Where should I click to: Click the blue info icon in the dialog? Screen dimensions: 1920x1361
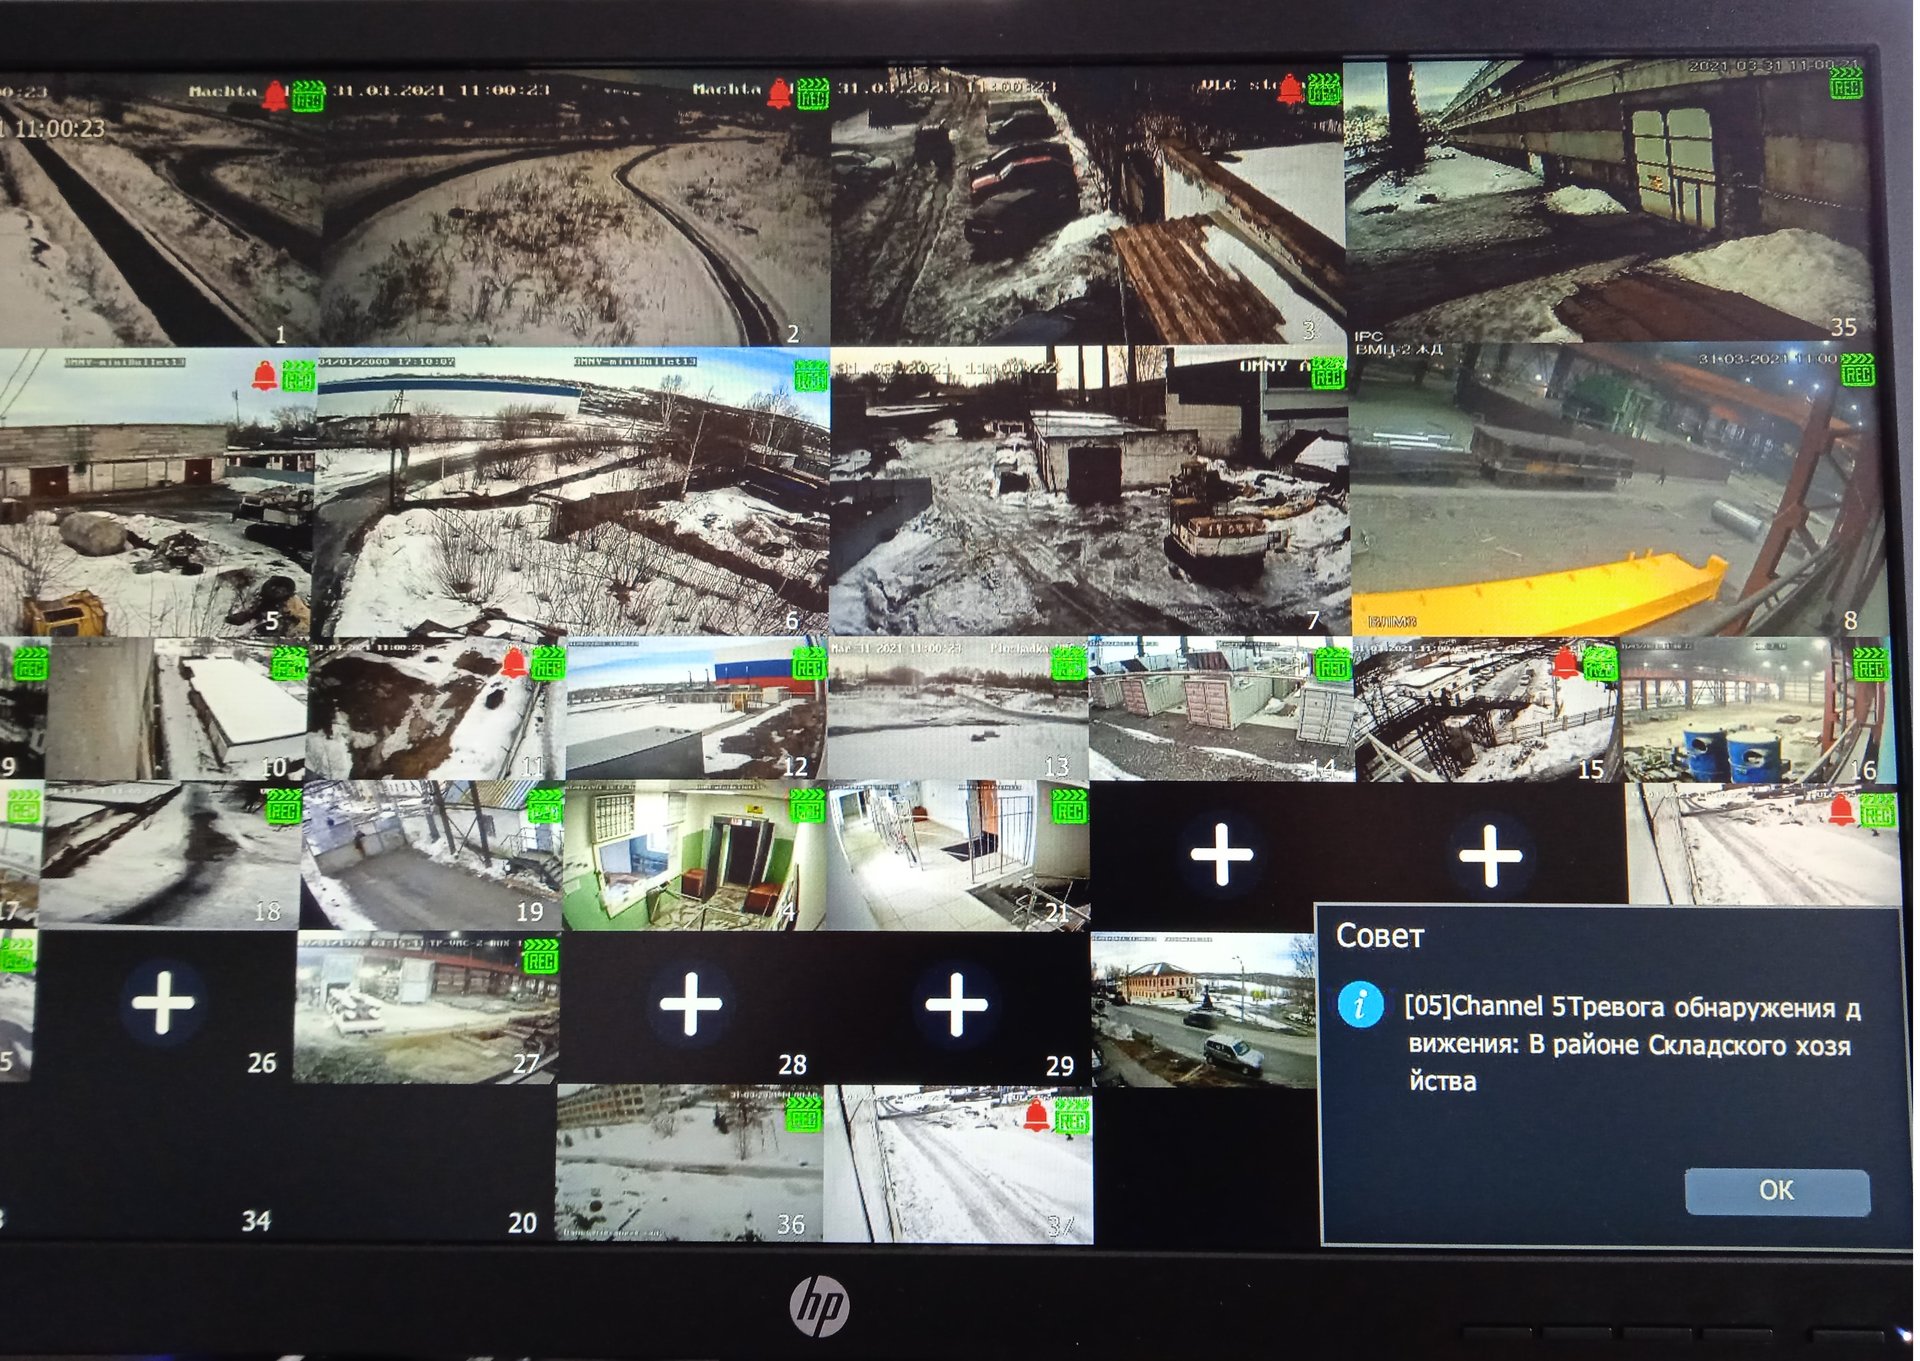pos(1360,1005)
